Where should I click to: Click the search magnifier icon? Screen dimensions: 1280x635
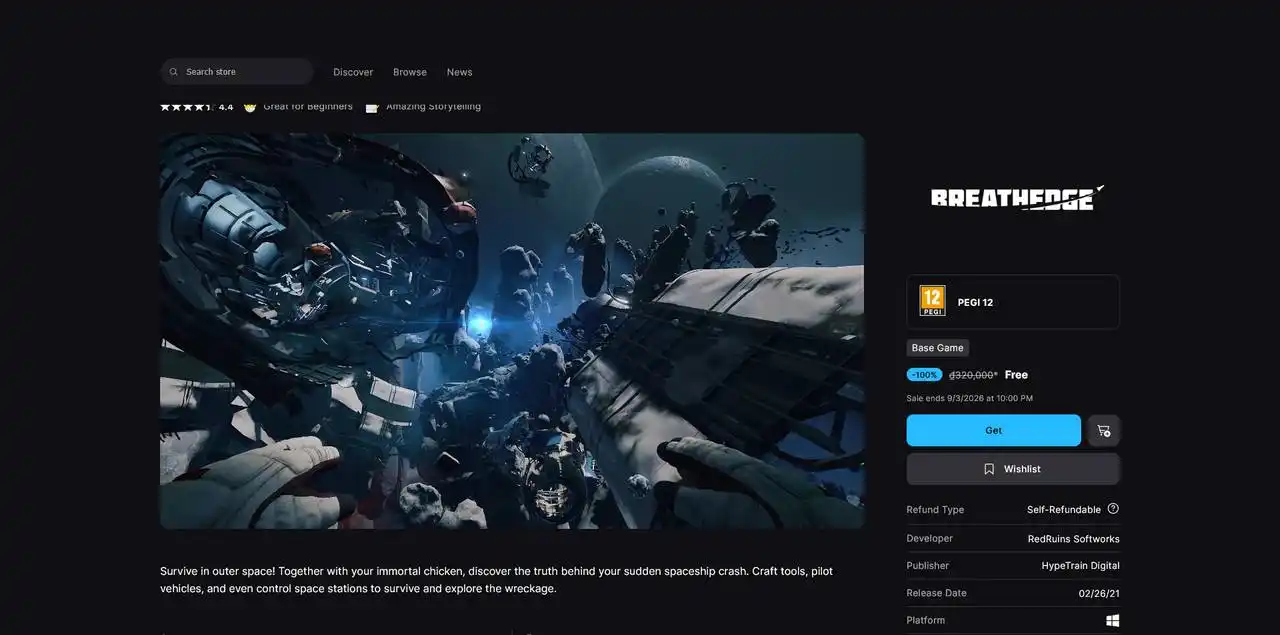[x=174, y=72]
